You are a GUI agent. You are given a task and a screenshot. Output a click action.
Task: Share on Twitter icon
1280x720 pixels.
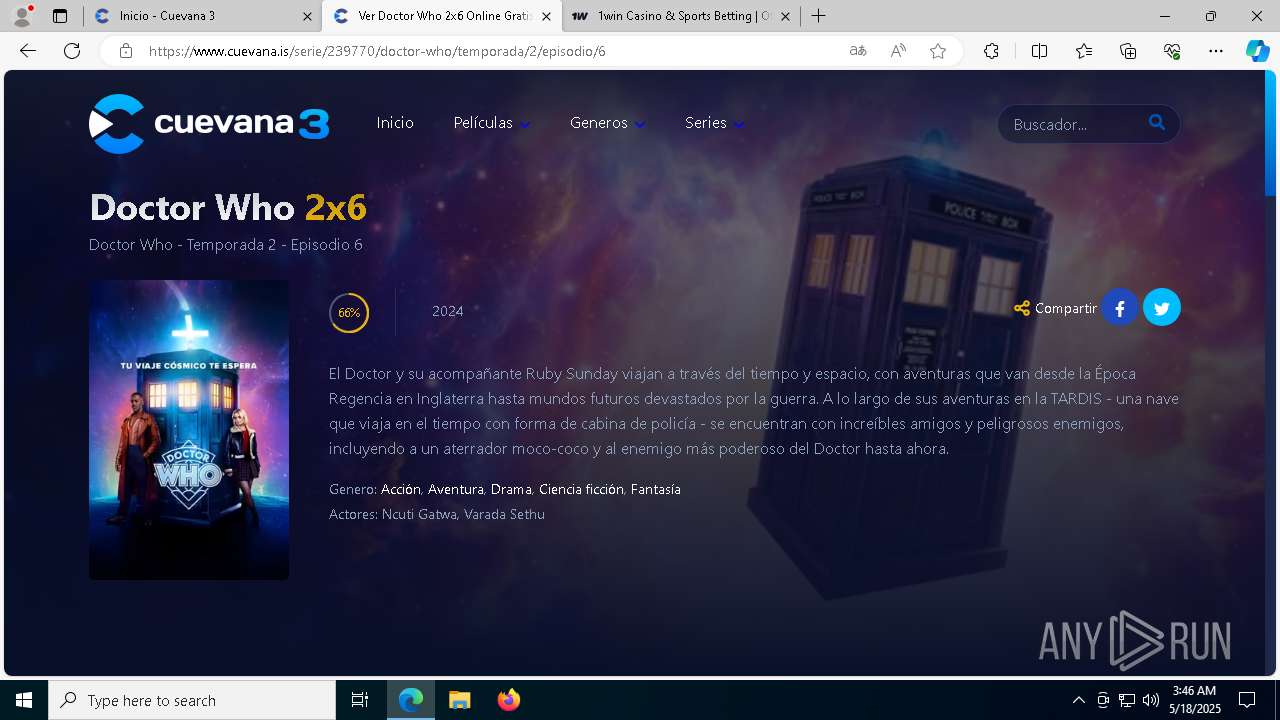(x=1162, y=308)
